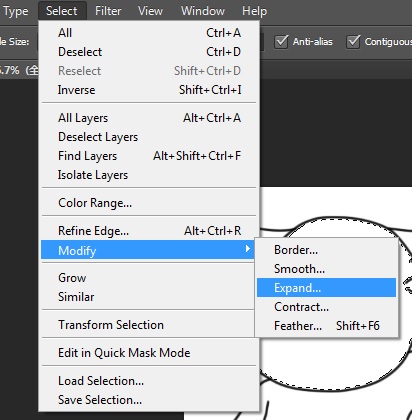Select Smooth in the Modify submenu

(x=326, y=269)
